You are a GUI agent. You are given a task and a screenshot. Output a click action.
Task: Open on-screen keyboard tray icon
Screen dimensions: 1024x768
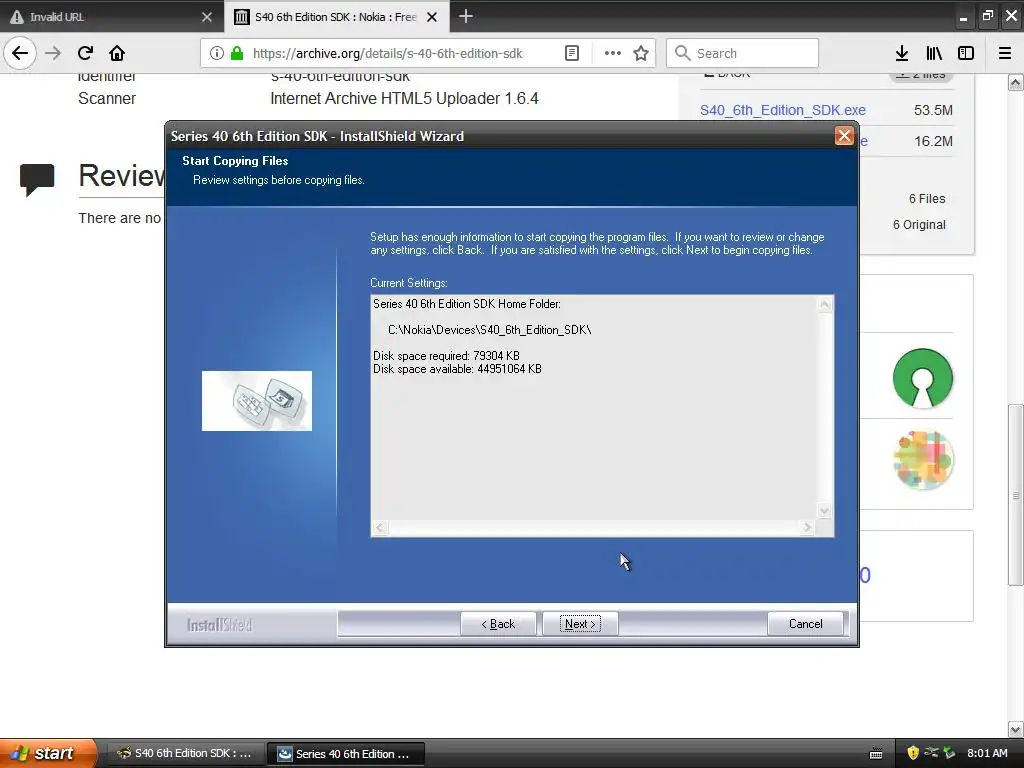pyautogui.click(x=876, y=754)
